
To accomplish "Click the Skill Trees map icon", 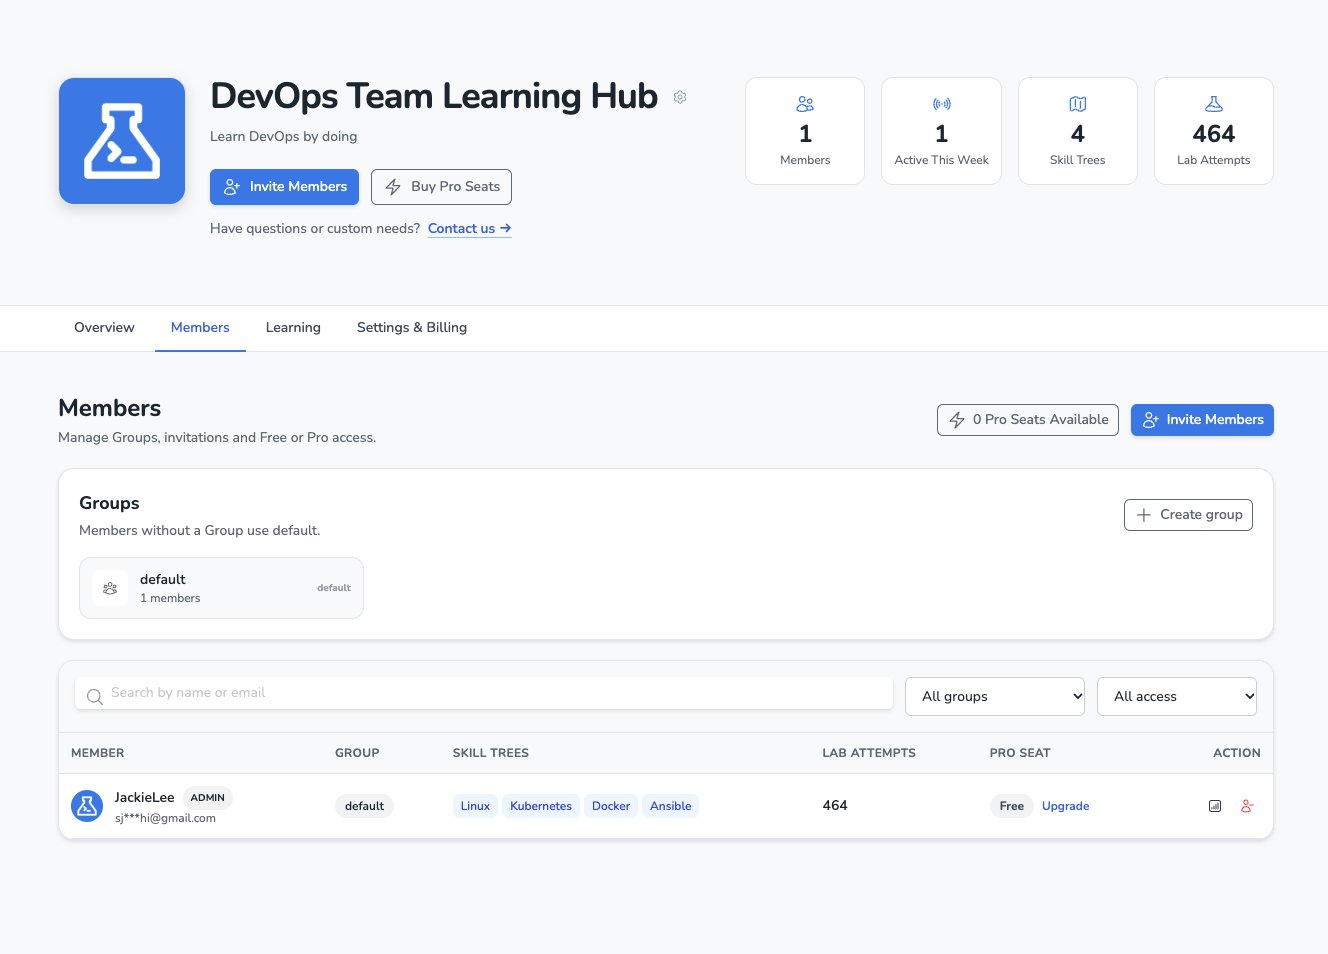I will click(1078, 104).
